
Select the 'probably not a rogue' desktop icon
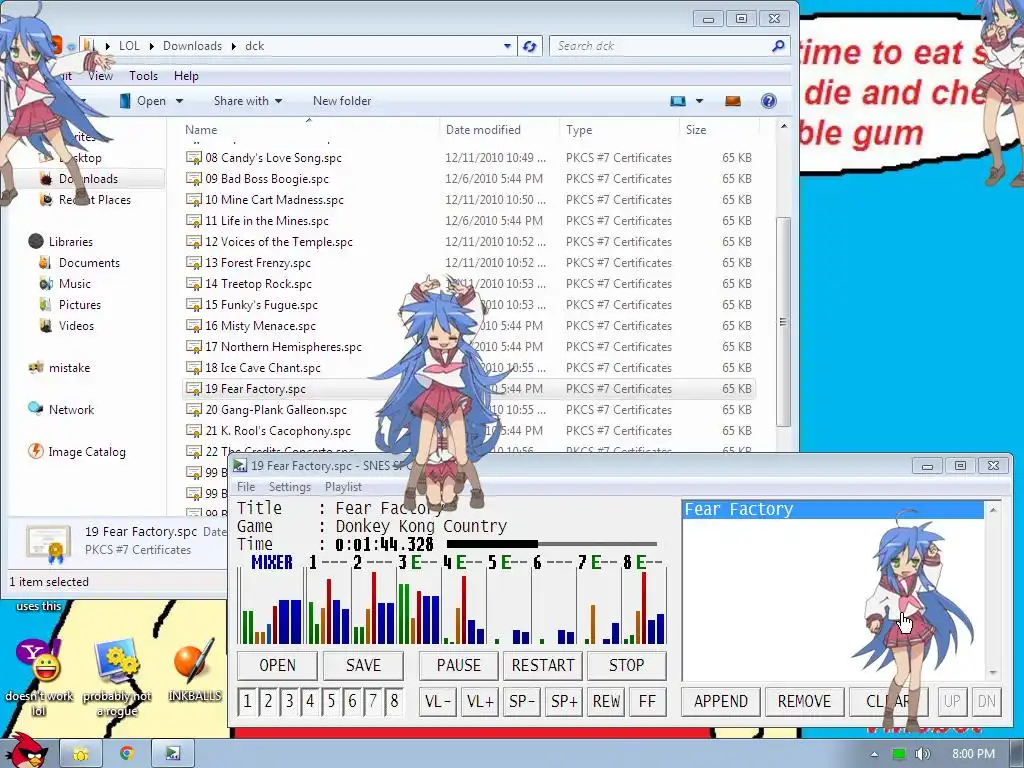pos(116,661)
